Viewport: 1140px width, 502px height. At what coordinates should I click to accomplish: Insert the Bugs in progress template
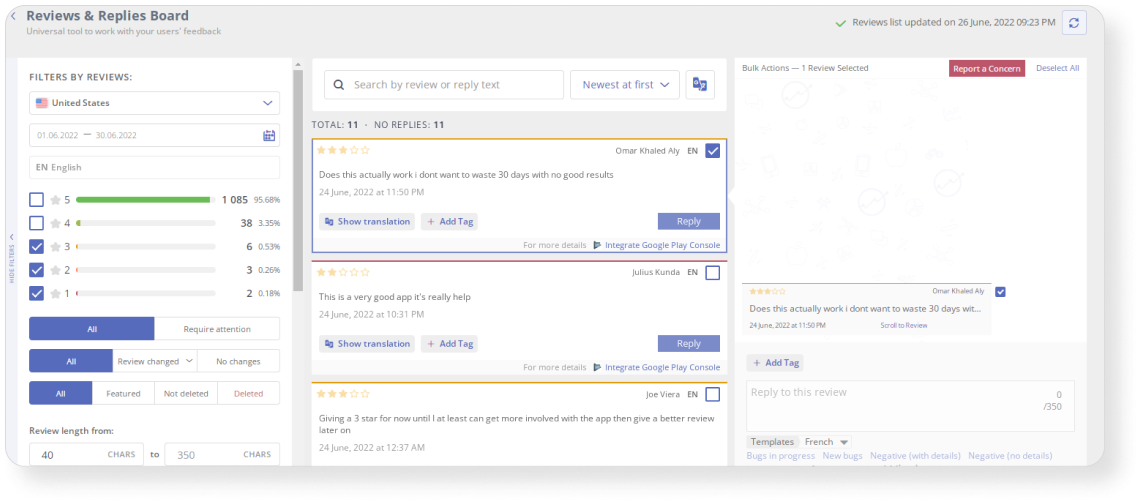(x=781, y=455)
